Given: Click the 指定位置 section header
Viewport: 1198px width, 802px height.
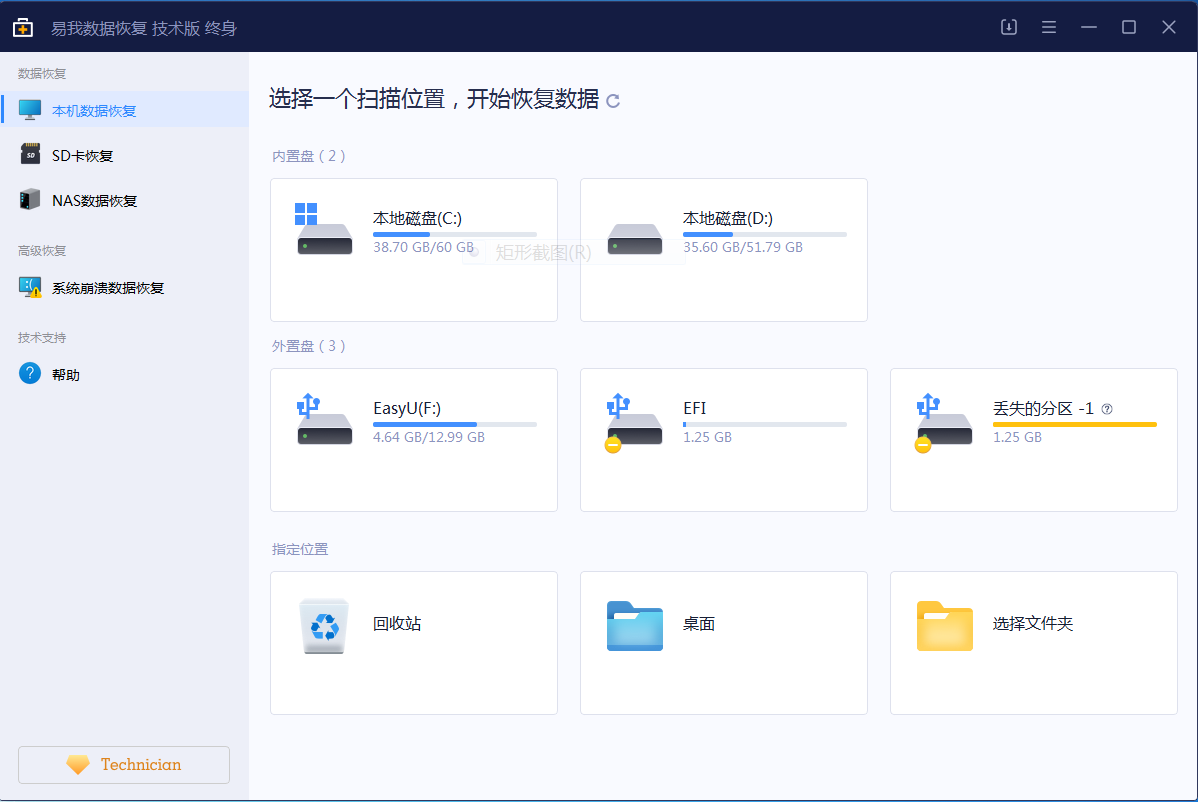Looking at the screenshot, I should (300, 549).
